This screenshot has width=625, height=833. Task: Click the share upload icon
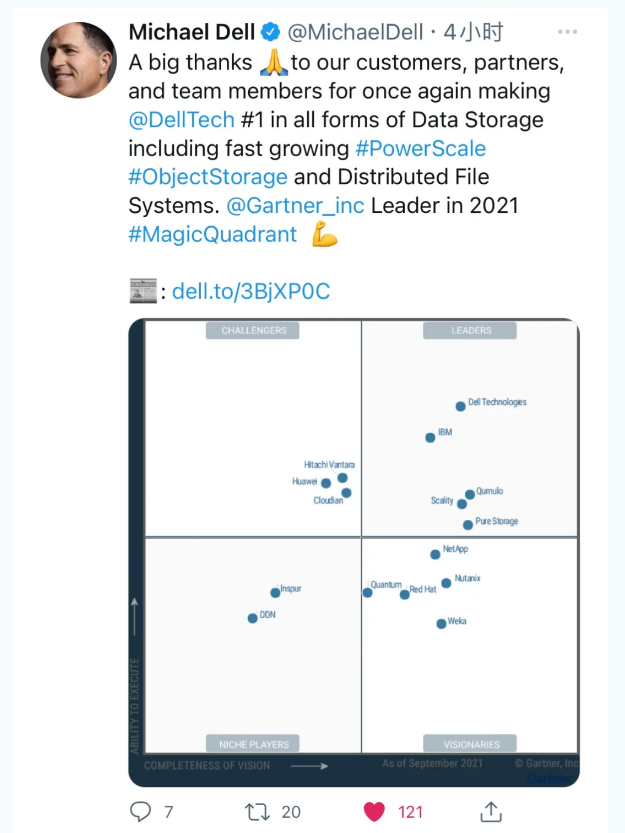[491, 811]
